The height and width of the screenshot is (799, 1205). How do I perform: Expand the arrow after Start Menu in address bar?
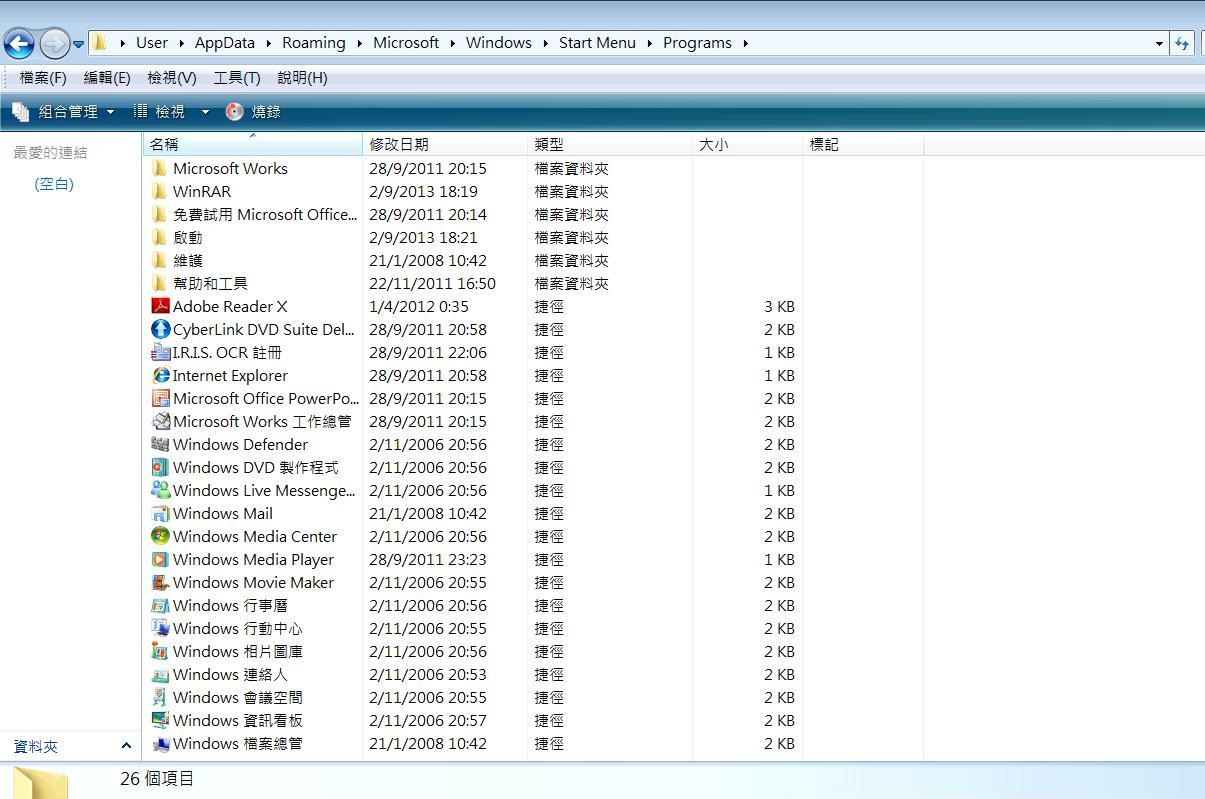(x=649, y=43)
